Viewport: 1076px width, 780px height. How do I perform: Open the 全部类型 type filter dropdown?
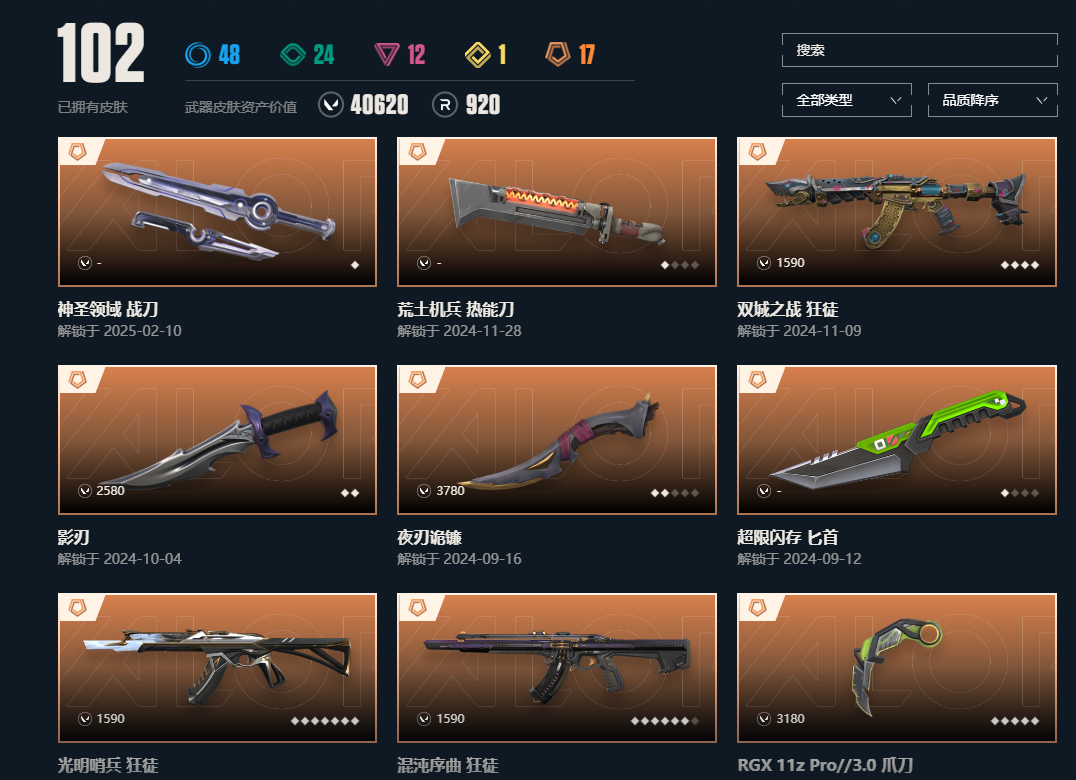click(847, 100)
